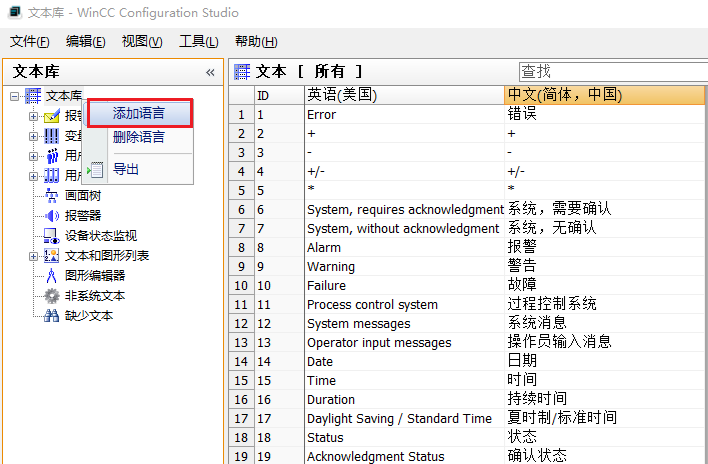Select row header 10 for Failure

(241, 286)
